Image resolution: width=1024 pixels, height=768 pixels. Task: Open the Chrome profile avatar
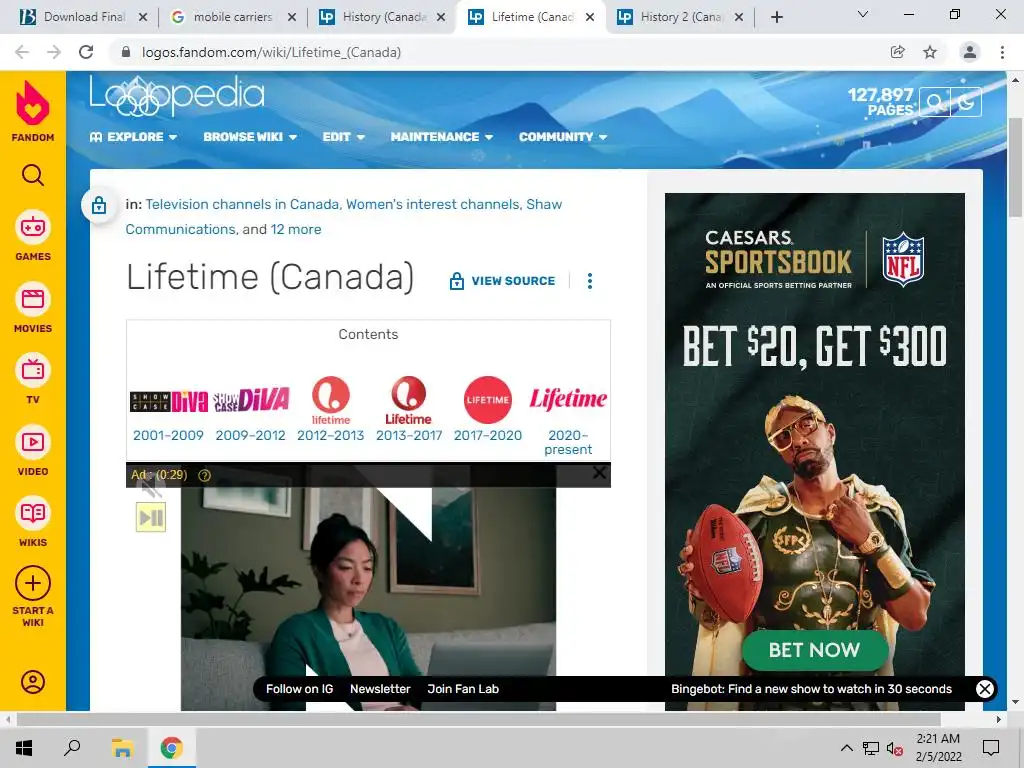click(x=970, y=52)
